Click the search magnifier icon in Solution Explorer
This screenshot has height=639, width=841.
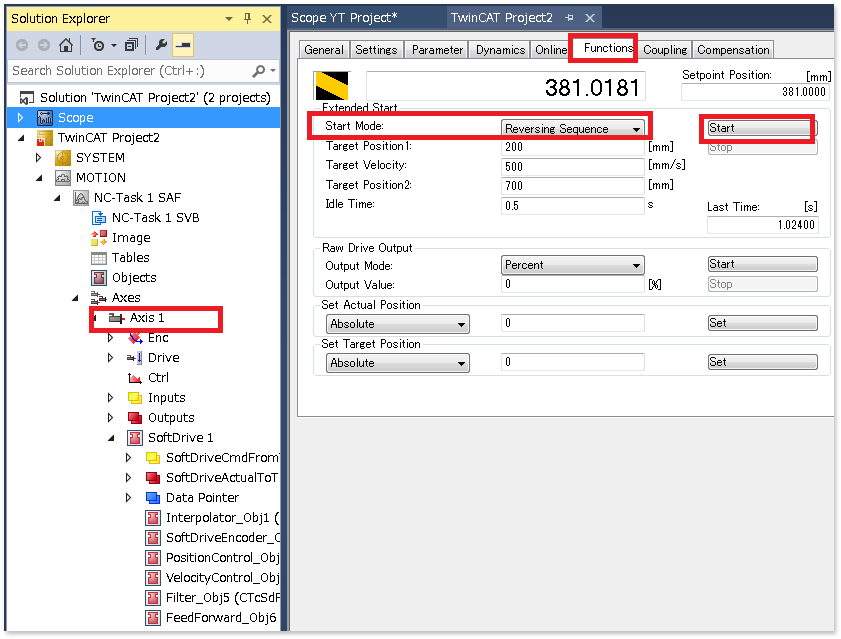coord(259,71)
